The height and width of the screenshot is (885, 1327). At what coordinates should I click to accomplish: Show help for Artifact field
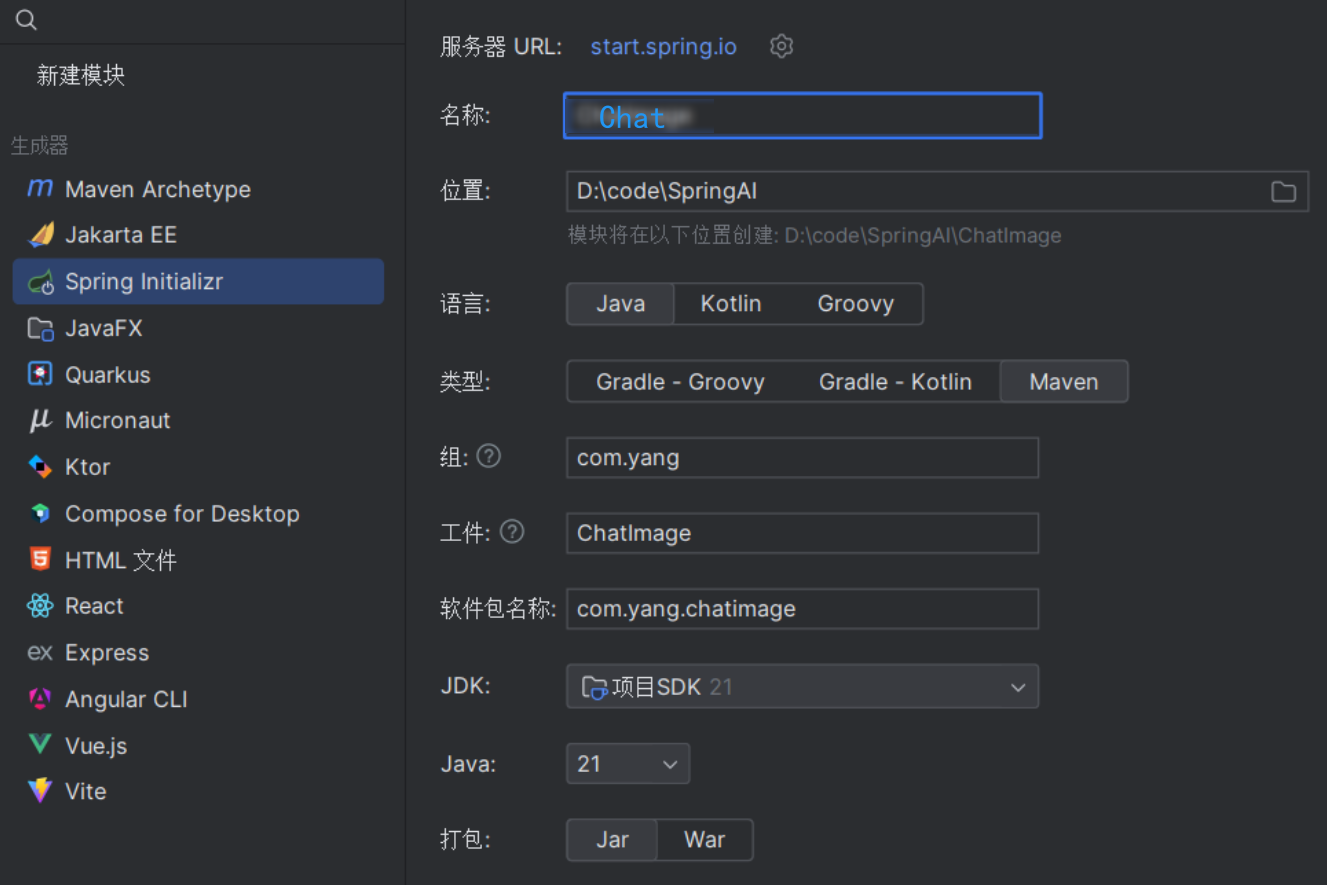512,532
